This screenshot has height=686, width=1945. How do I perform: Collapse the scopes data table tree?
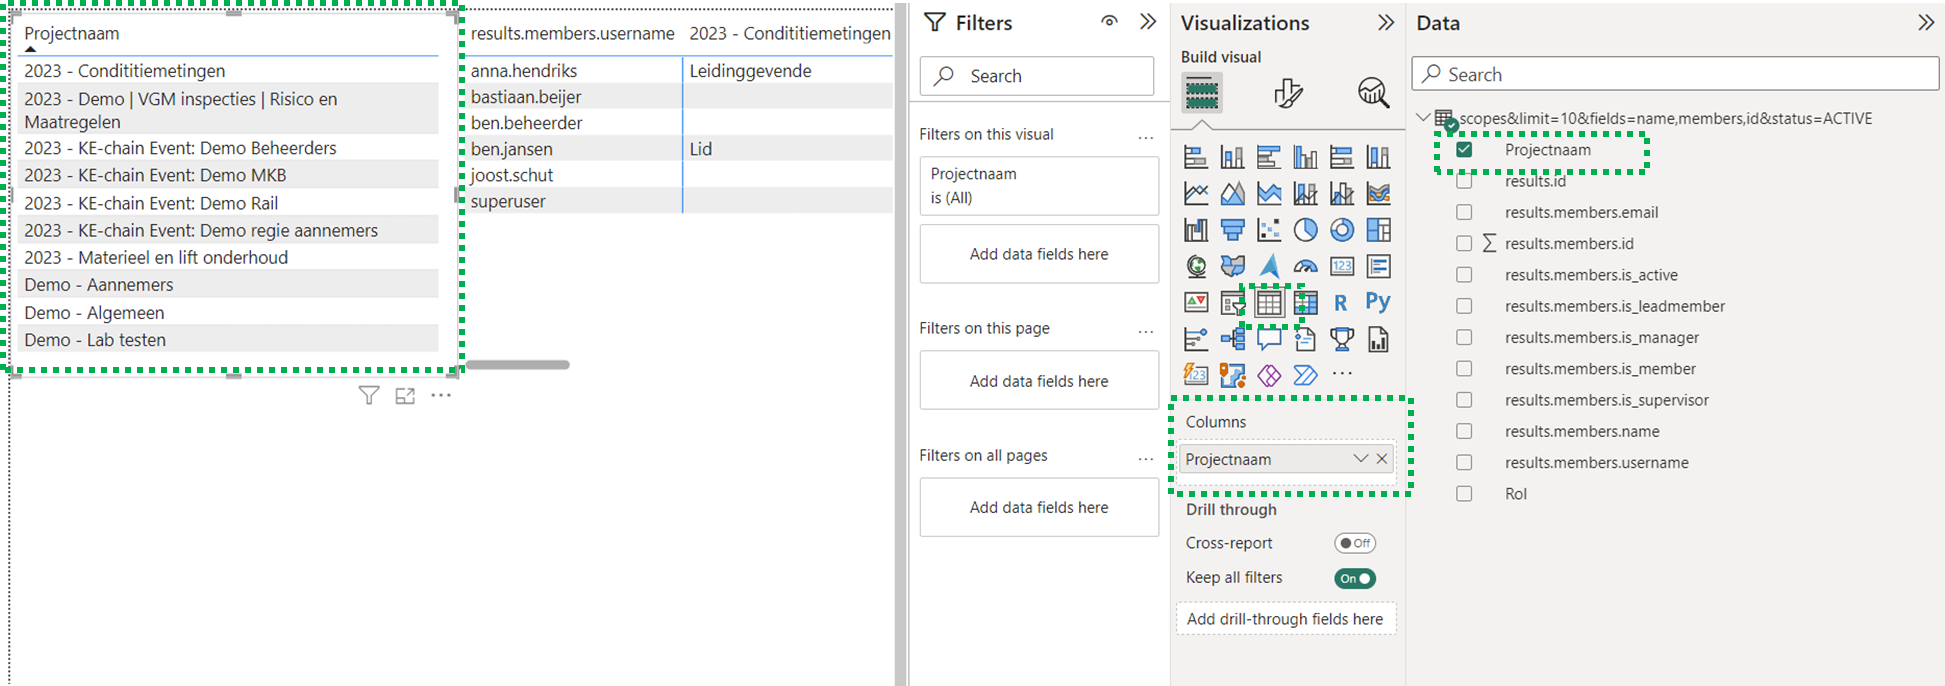coord(1423,118)
